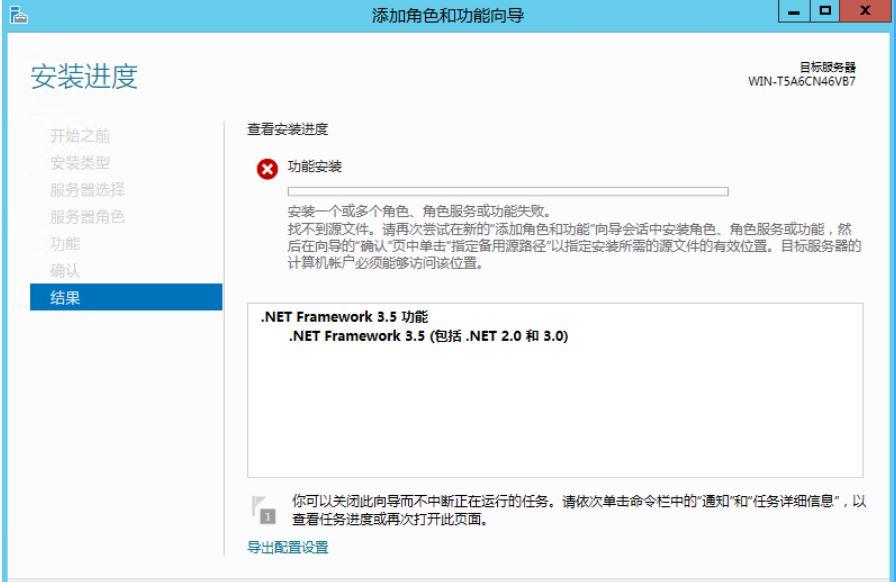Minimize the 添加角色和功能向导 window
Image resolution: width=896 pixels, height=582 pixels.
794,11
